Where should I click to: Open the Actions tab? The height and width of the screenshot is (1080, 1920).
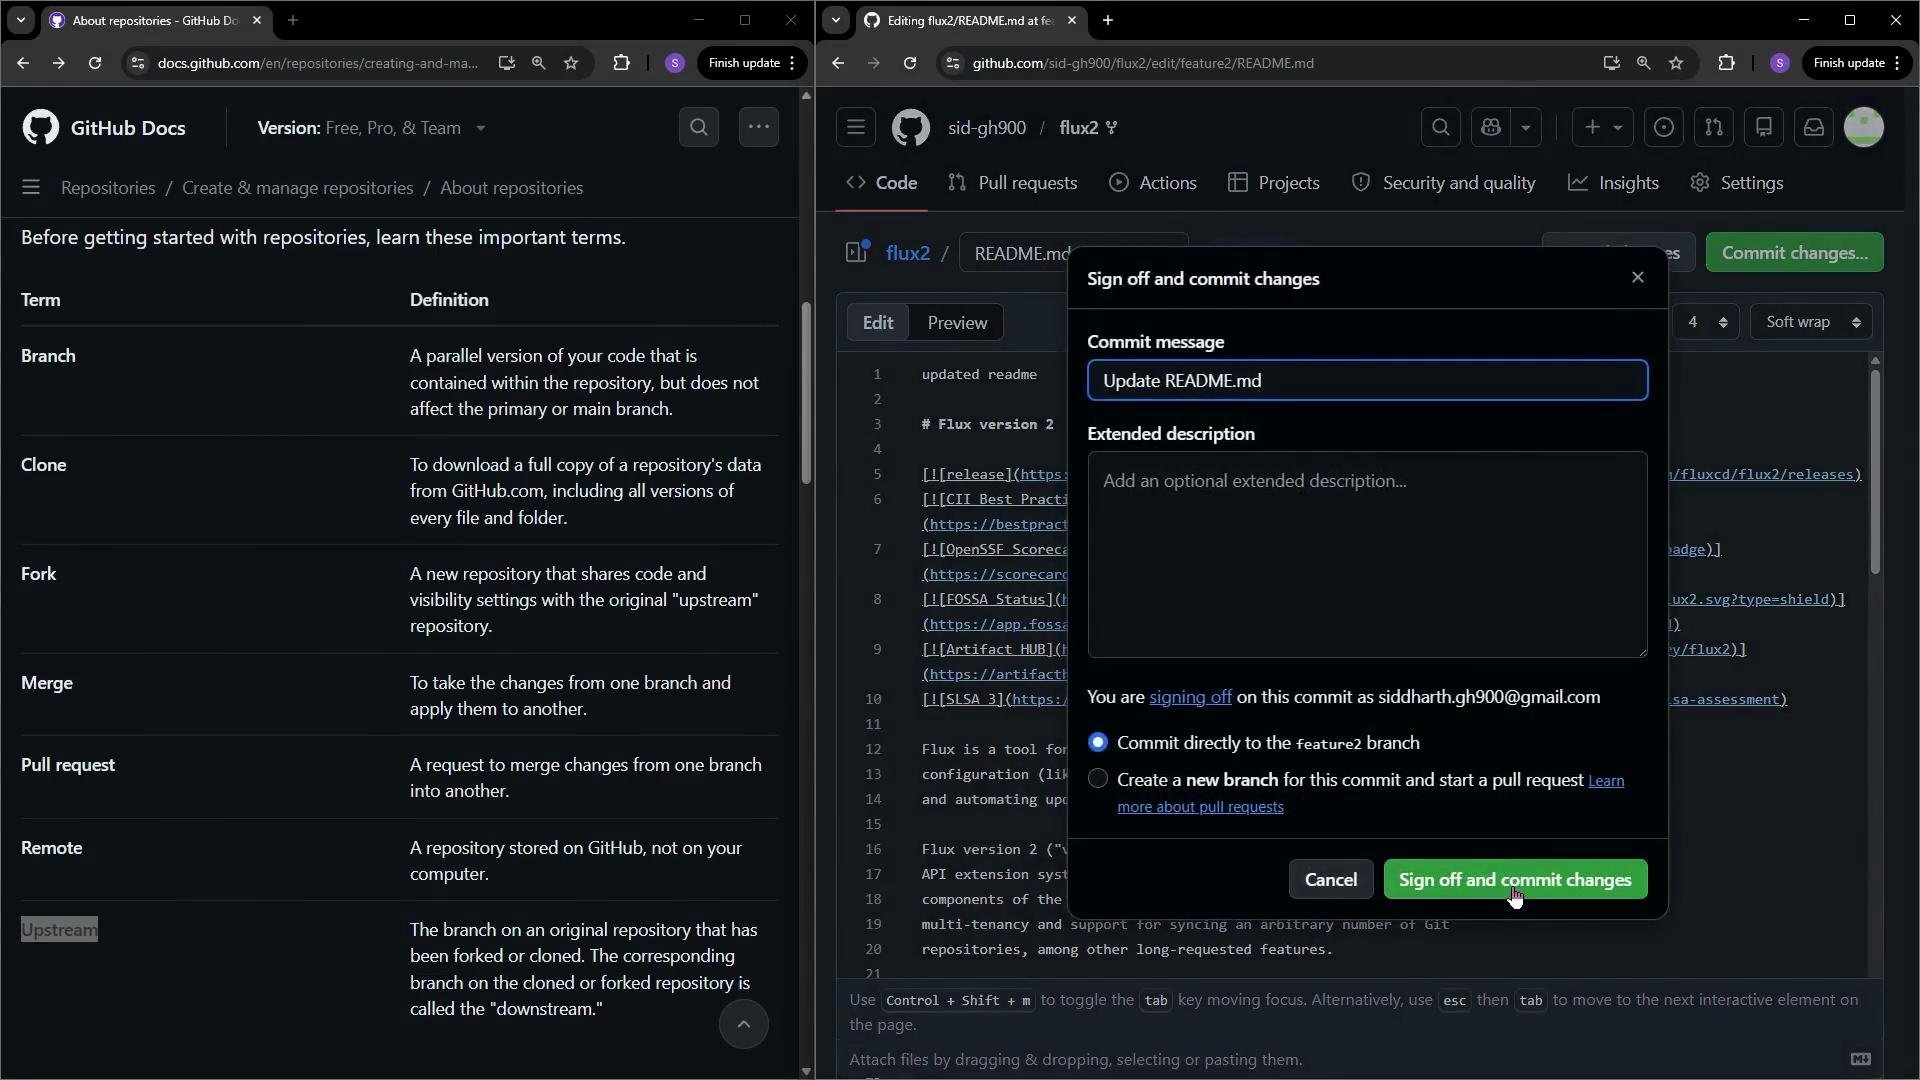pos(1153,183)
